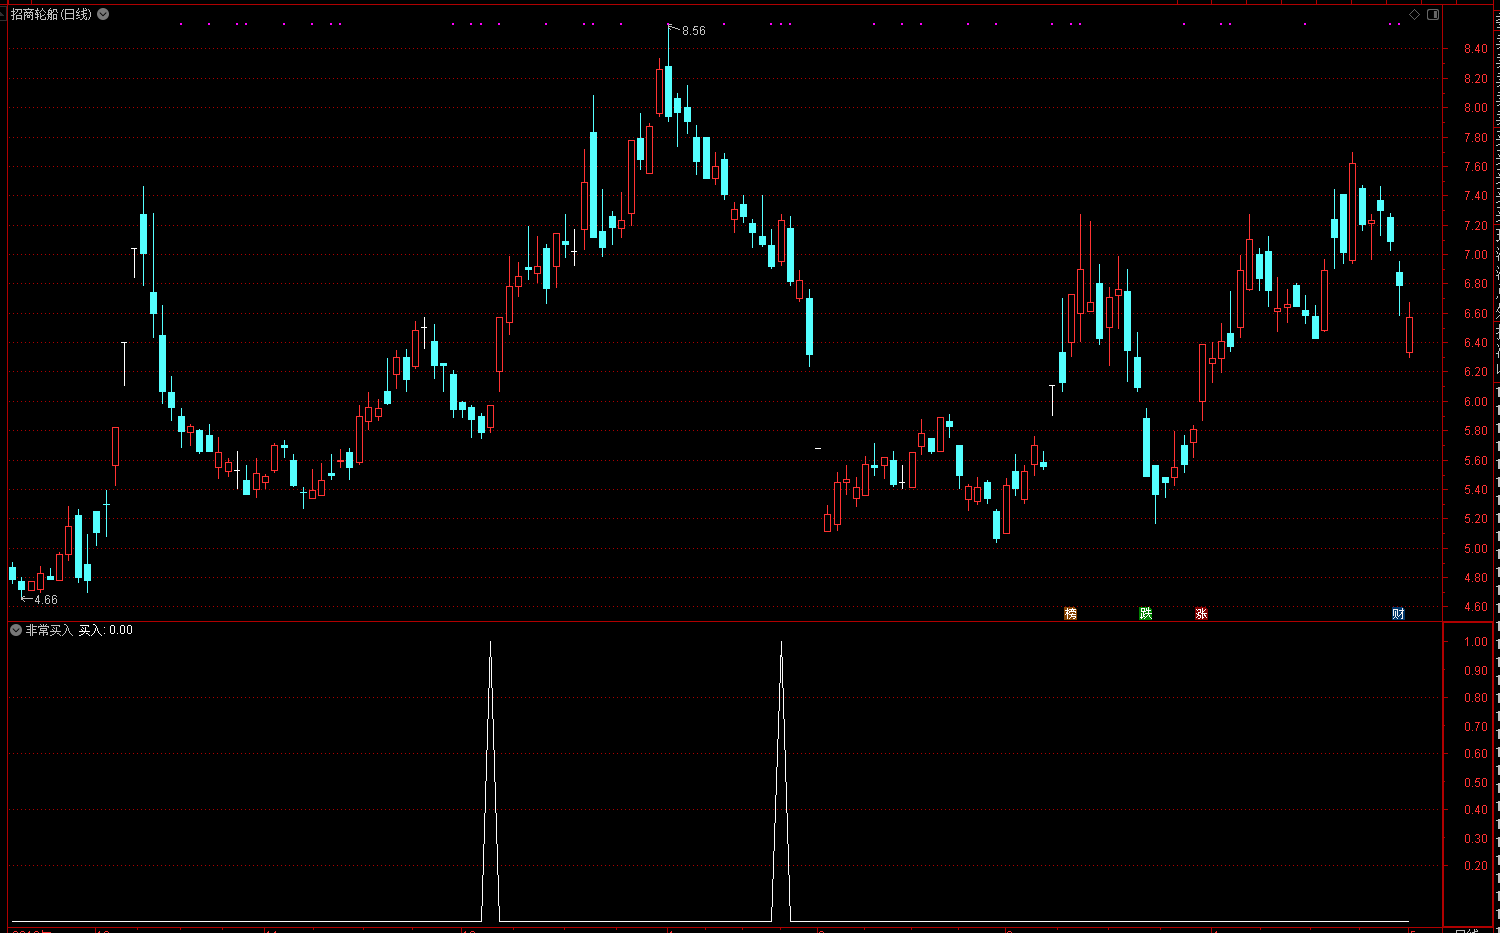The width and height of the screenshot is (1500, 933).
Task: Click the 0.20 indicator axis label
Action: point(1475,866)
